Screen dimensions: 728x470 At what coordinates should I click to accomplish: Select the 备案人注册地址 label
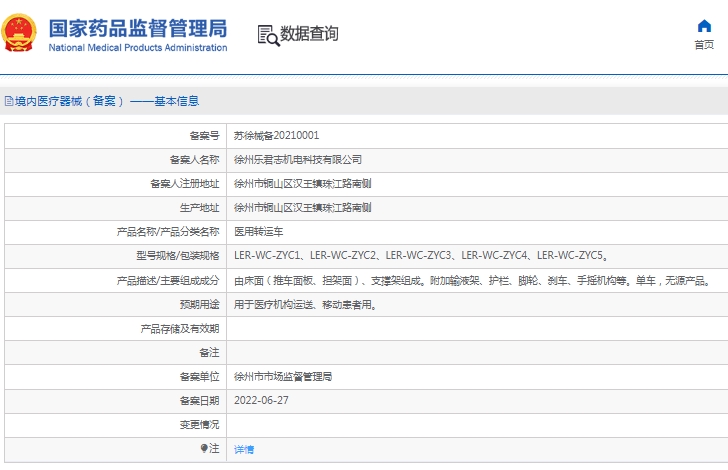point(184,184)
